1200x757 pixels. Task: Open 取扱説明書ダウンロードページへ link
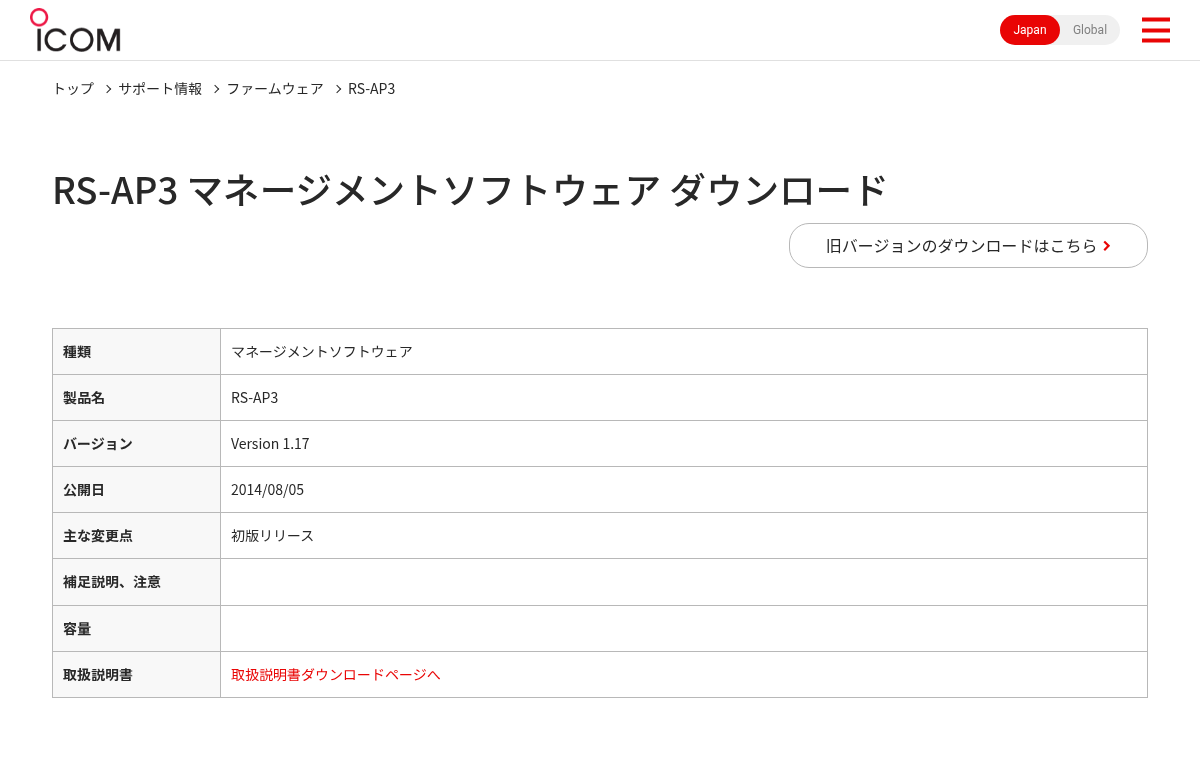click(x=336, y=674)
